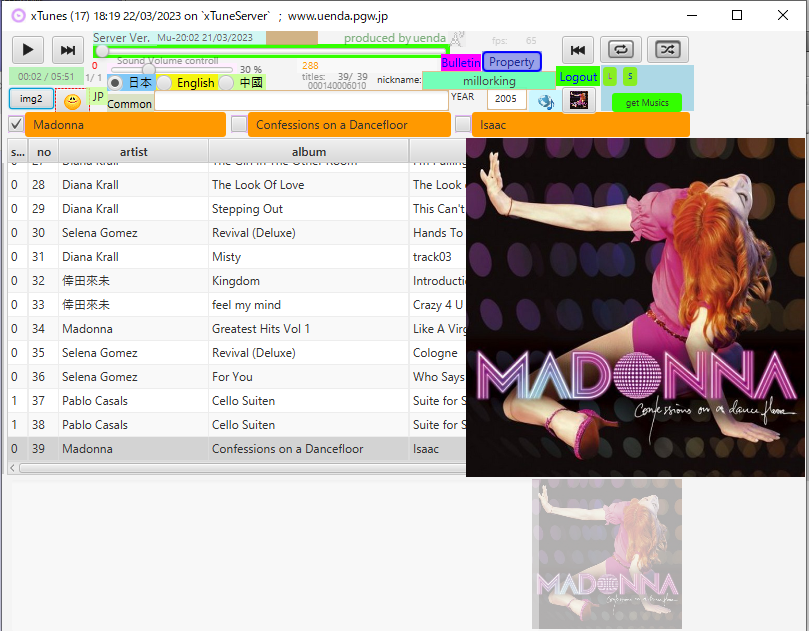This screenshot has height=631, width=809.
Task: Click the Logout button
Action: 578,77
